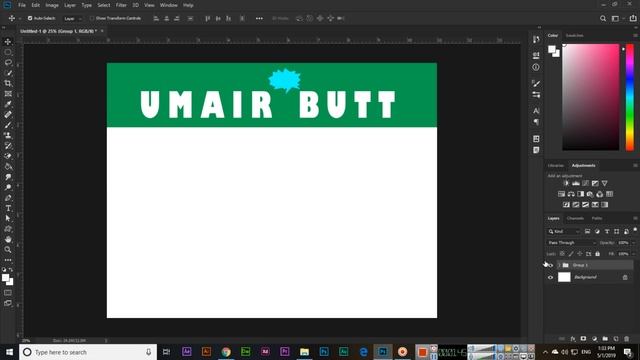
Task: Enable Show Transform Controls checkbox
Action: 92,18
